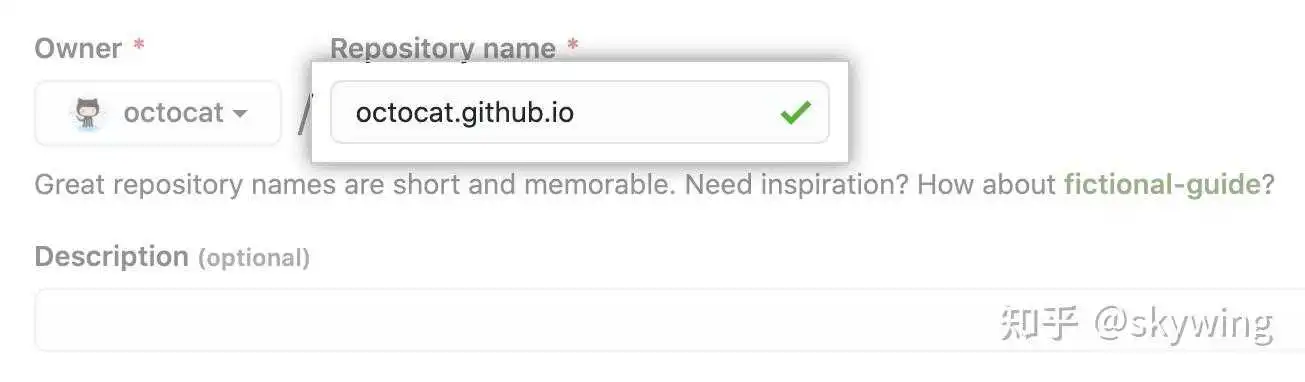
Task: Click the Description field label
Action: [x=112, y=257]
